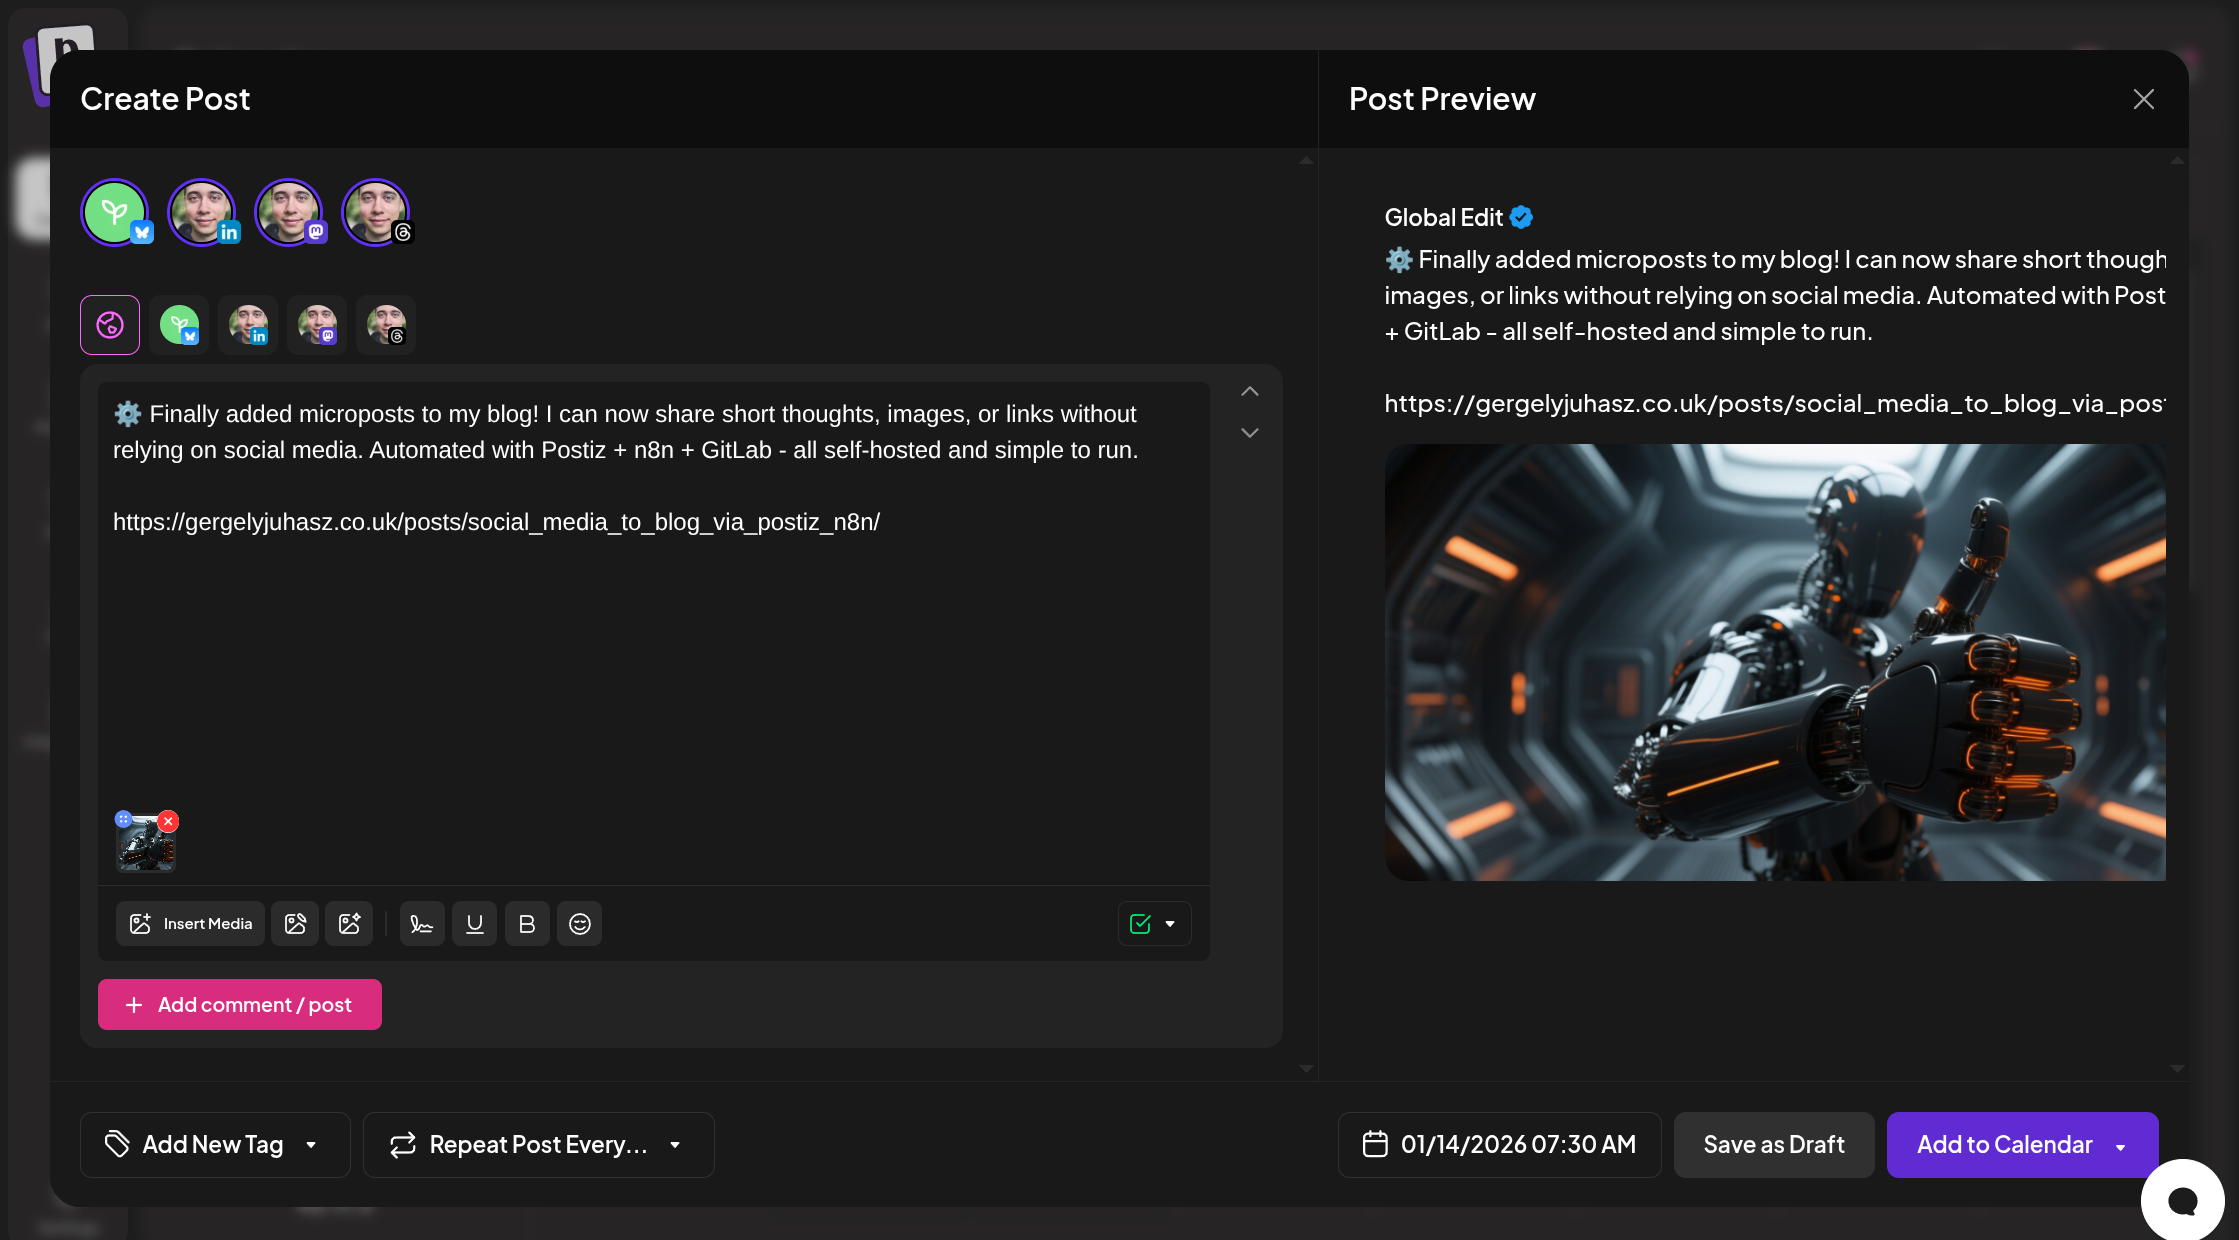Open the 01/14/2026 07:30 AM date picker
The width and height of the screenshot is (2239, 1240).
click(1499, 1145)
